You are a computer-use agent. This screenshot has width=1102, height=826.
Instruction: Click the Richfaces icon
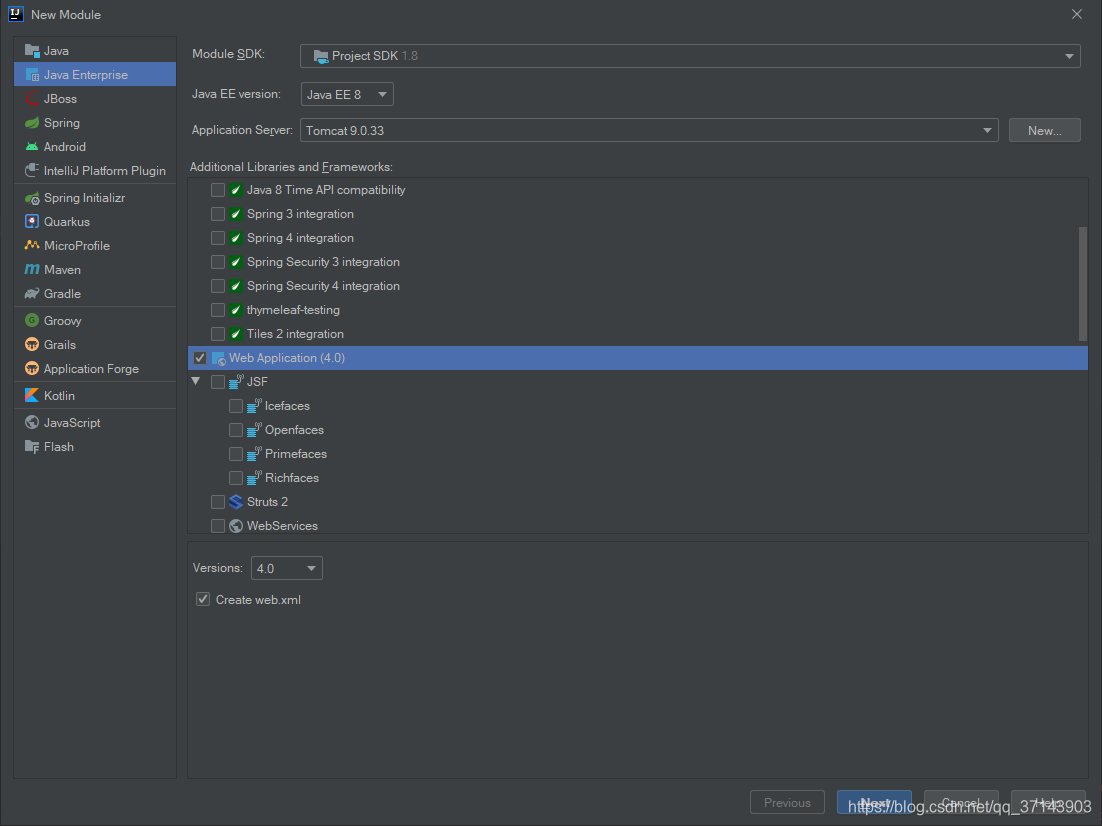pos(254,477)
